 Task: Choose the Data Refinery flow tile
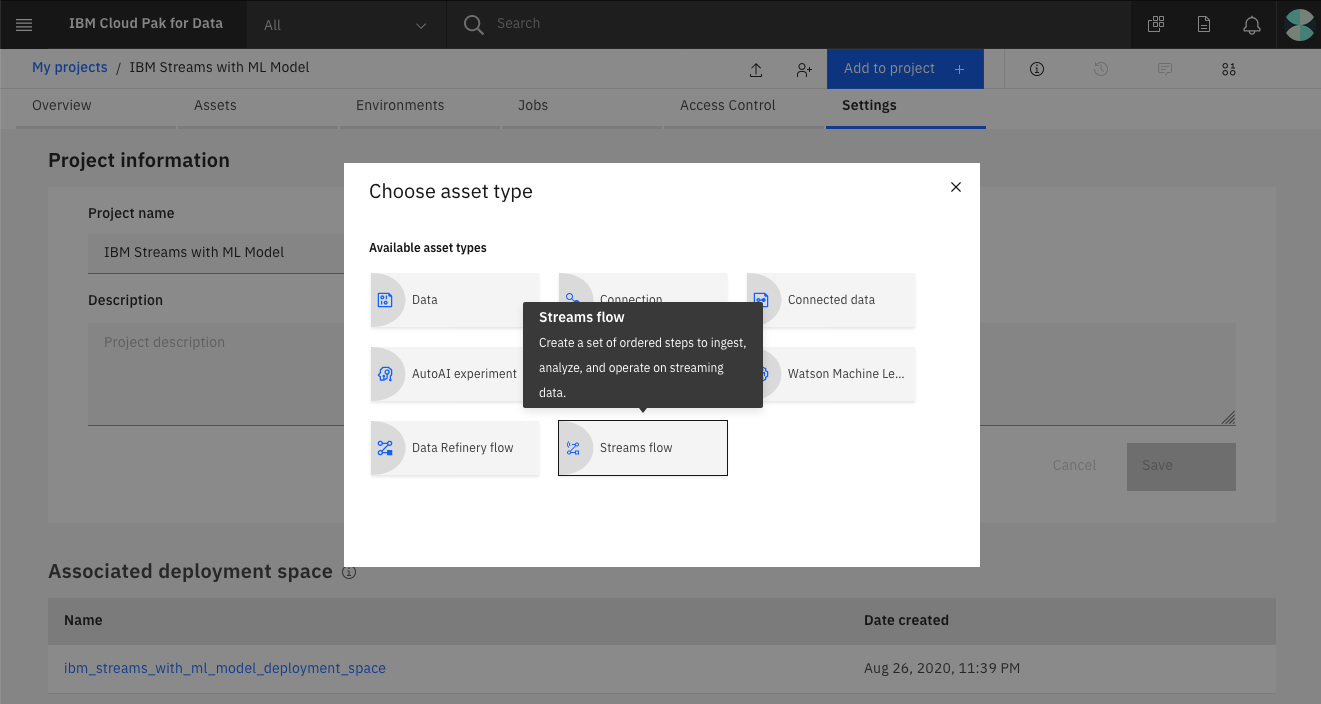click(455, 448)
